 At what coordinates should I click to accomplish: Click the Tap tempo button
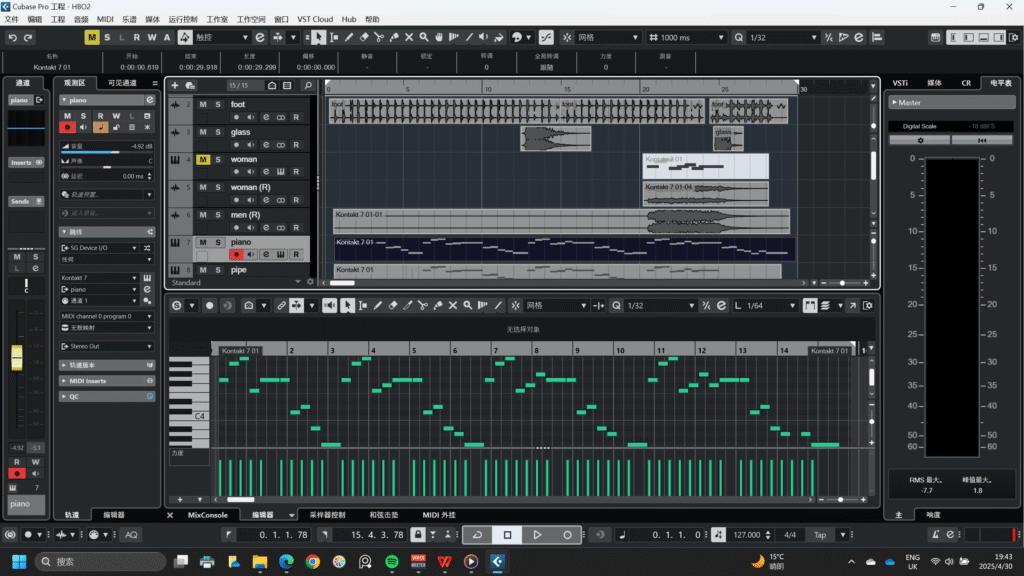[x=820, y=535]
